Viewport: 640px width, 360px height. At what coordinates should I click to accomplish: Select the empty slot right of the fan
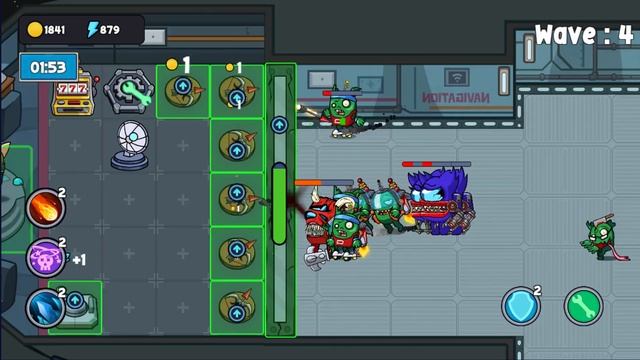(183, 145)
